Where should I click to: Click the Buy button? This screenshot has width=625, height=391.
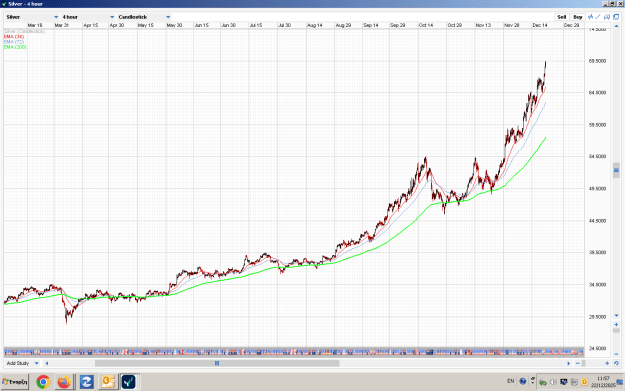point(578,17)
